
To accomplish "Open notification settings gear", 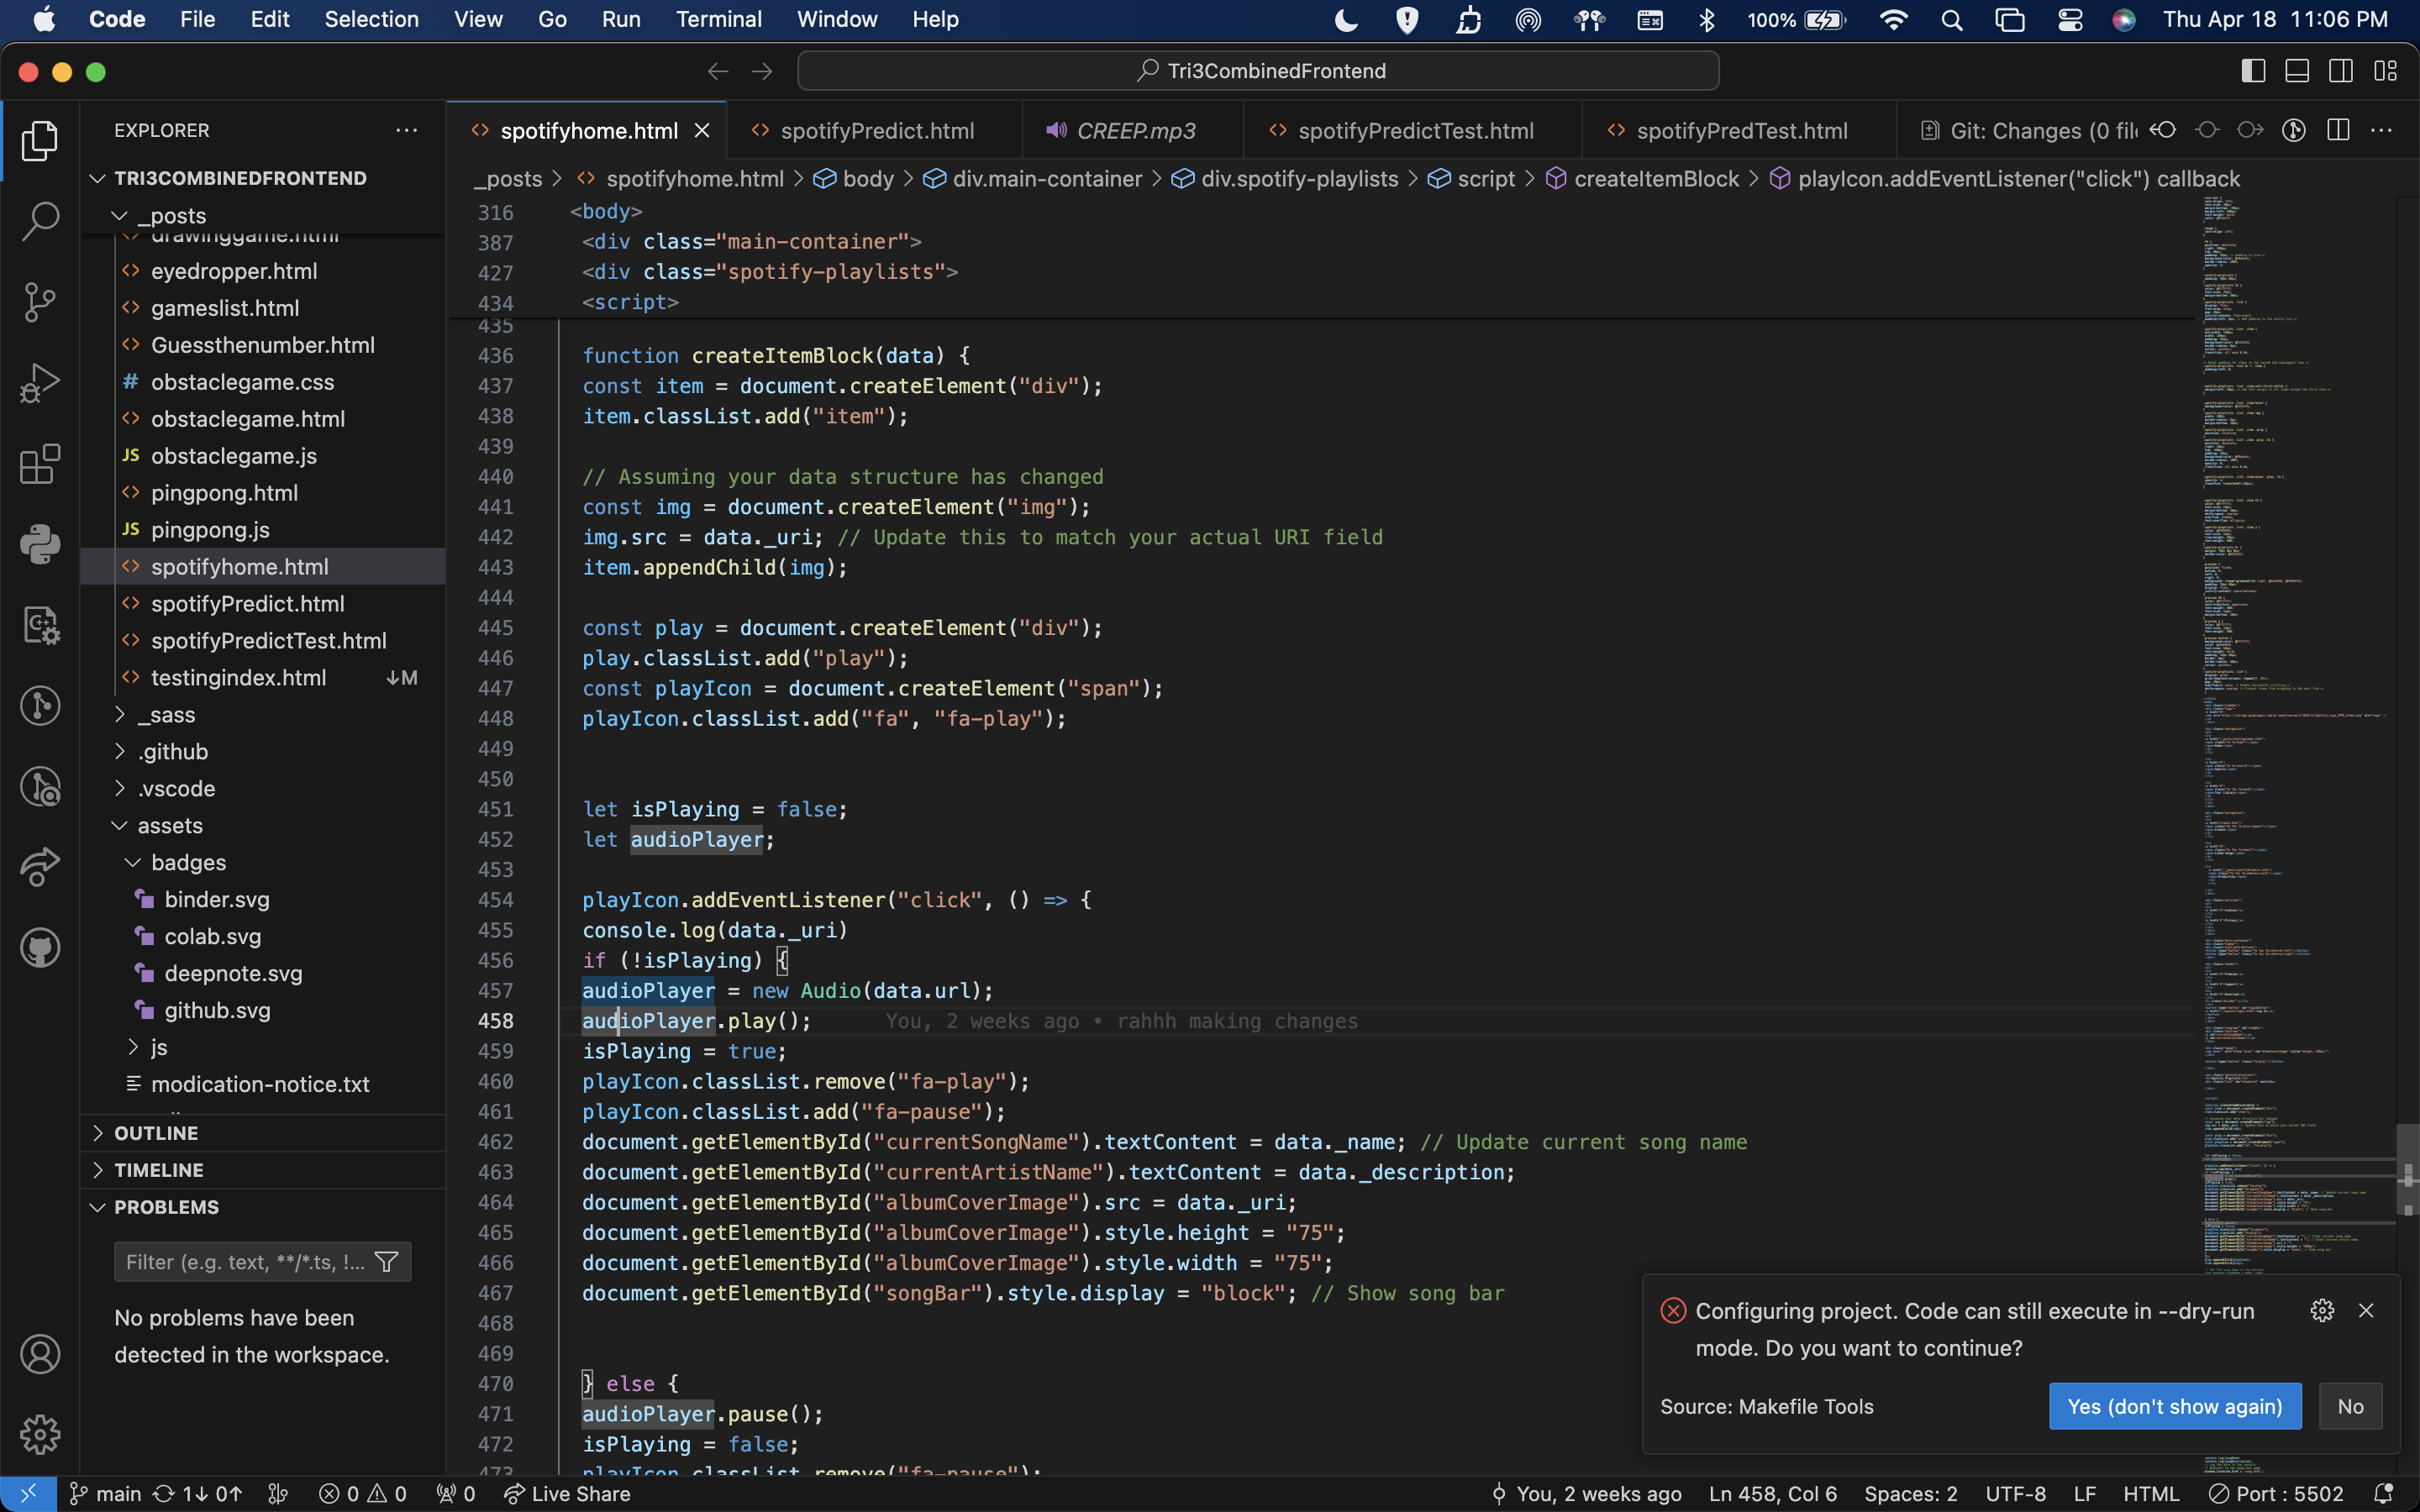I will click(2322, 1310).
